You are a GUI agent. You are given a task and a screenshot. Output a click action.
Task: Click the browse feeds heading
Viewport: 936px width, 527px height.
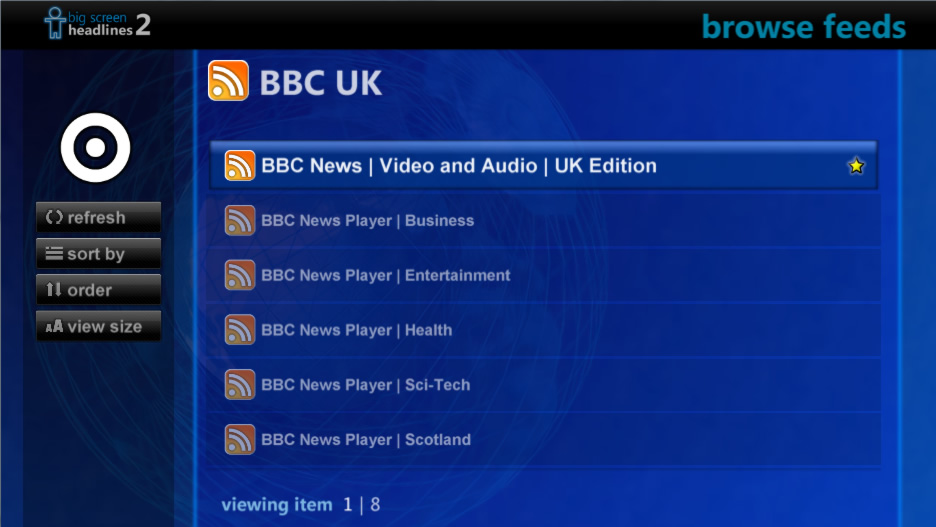pyautogui.click(x=803, y=27)
